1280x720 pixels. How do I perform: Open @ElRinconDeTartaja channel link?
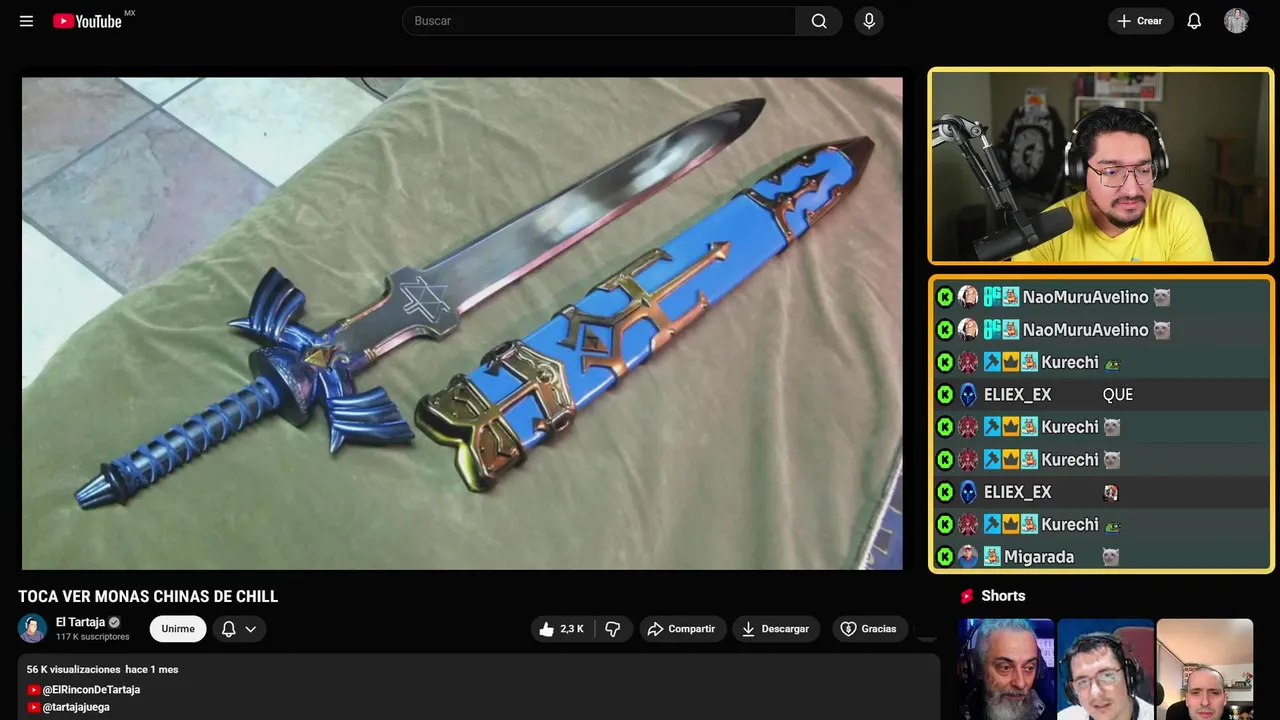91,690
